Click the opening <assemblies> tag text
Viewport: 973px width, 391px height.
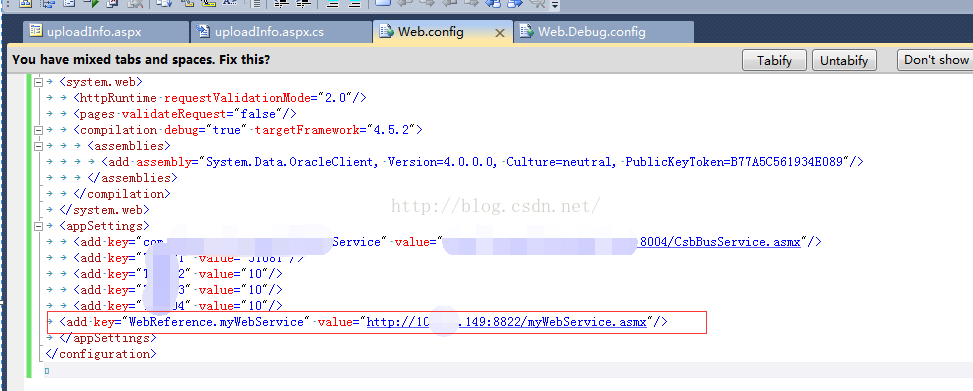coord(128,146)
